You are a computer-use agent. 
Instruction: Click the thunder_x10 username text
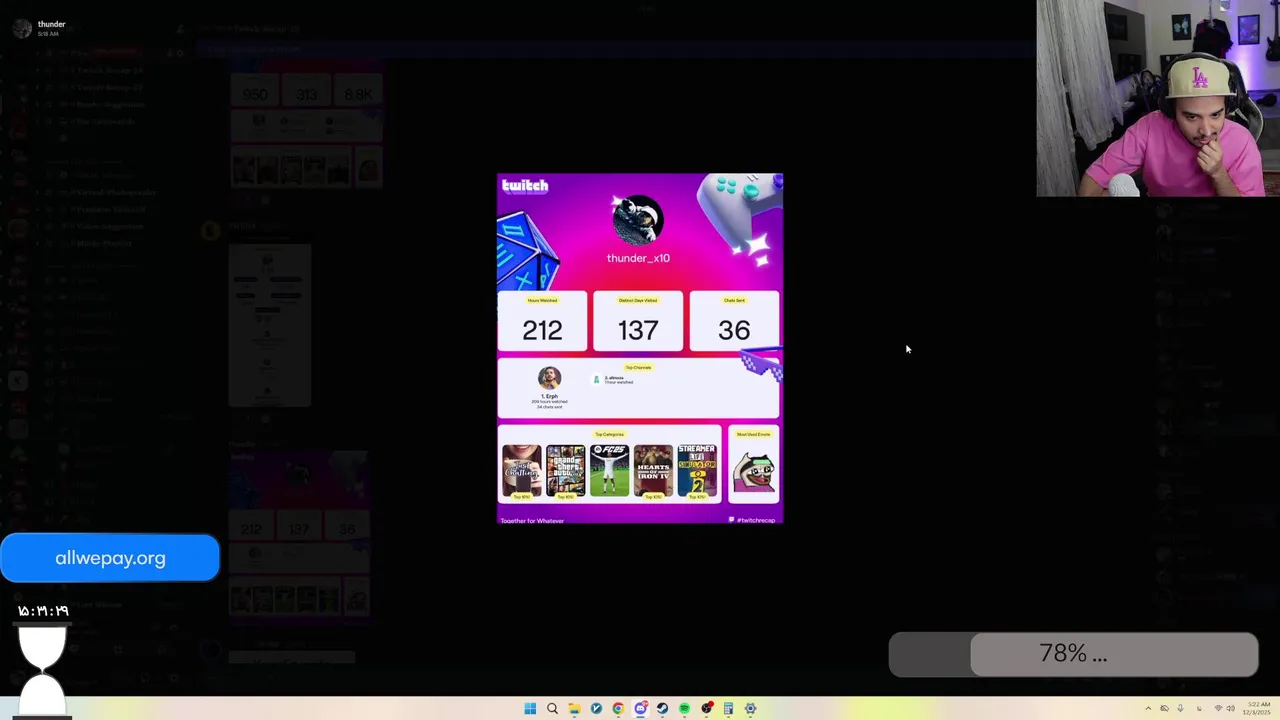click(638, 258)
